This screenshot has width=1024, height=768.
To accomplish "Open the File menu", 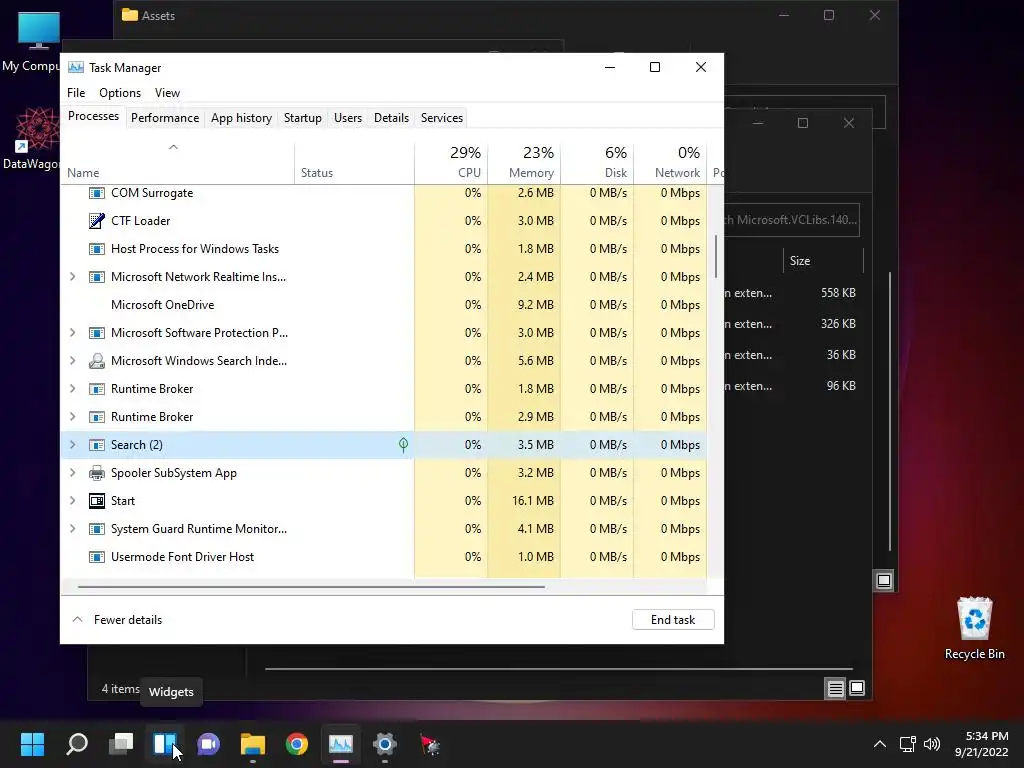I will (76, 93).
